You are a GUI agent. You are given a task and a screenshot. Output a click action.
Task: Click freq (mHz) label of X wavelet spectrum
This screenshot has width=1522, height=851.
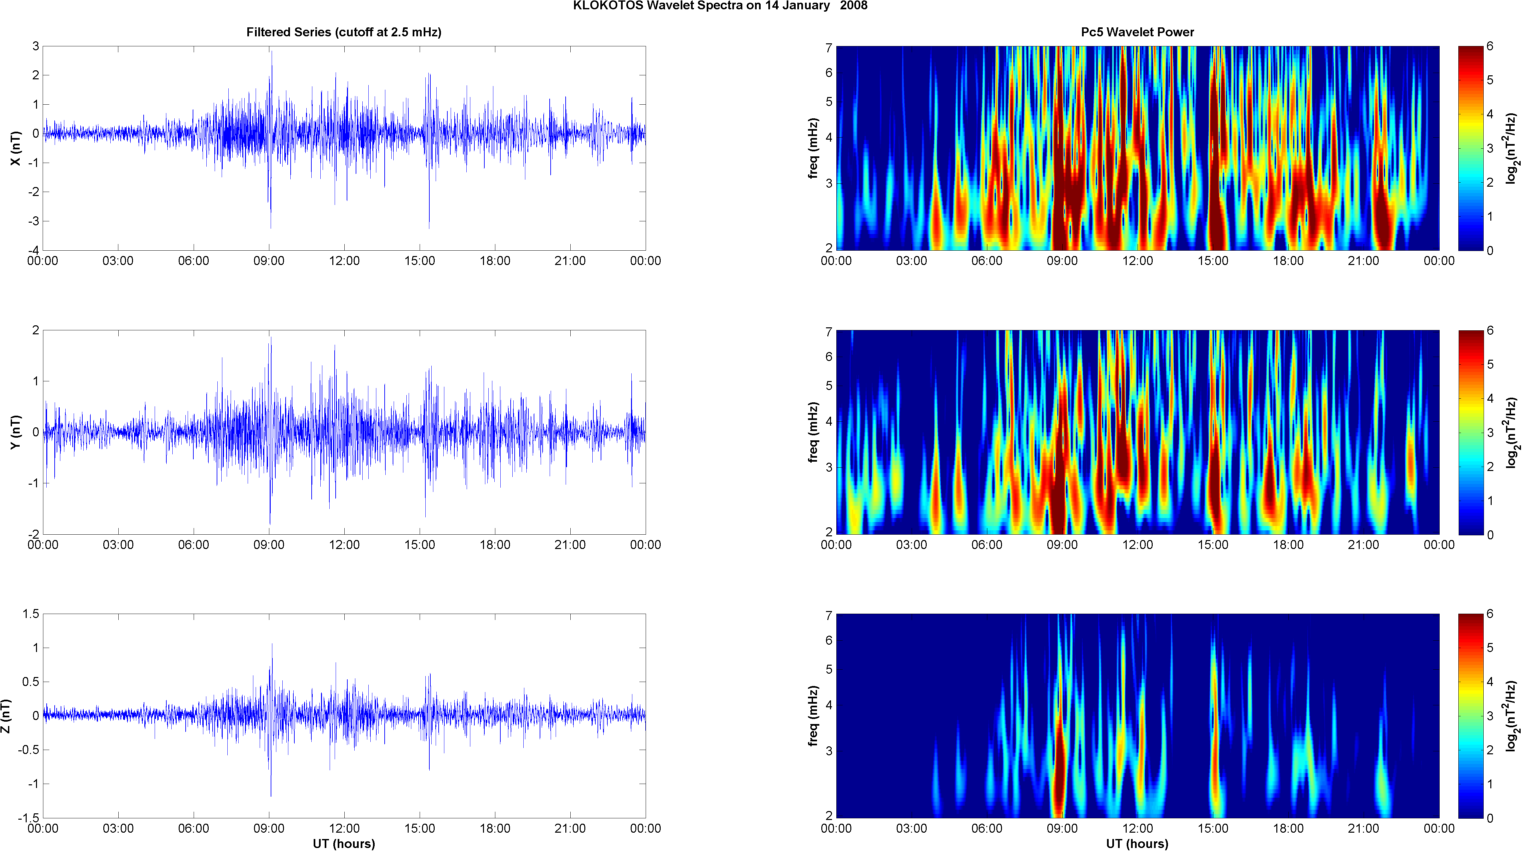tap(814, 148)
